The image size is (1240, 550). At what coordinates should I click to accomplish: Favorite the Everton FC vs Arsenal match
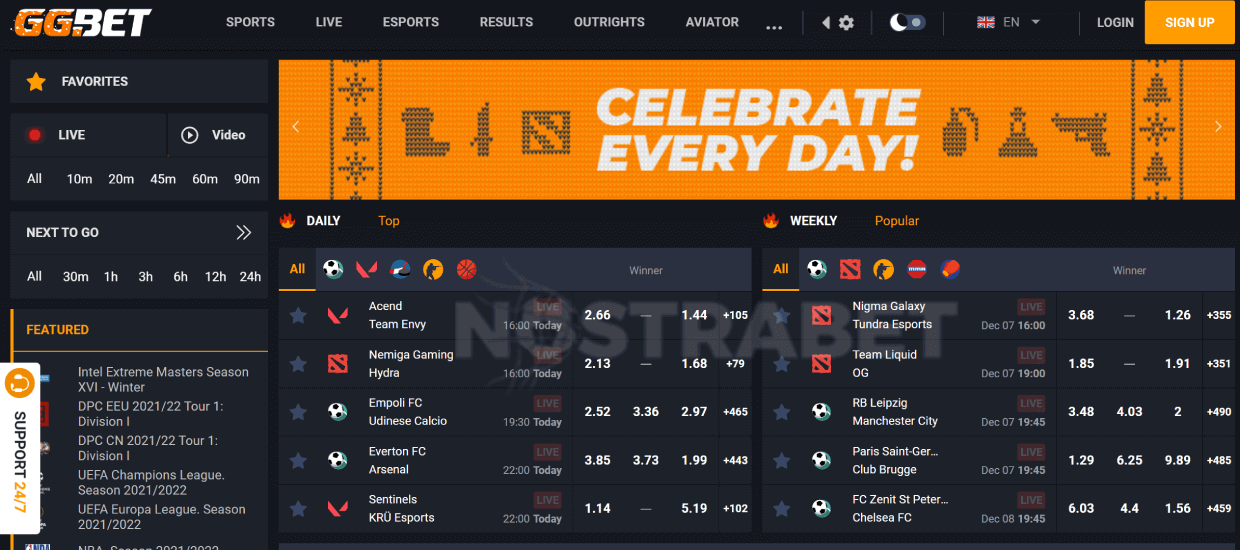coord(298,461)
